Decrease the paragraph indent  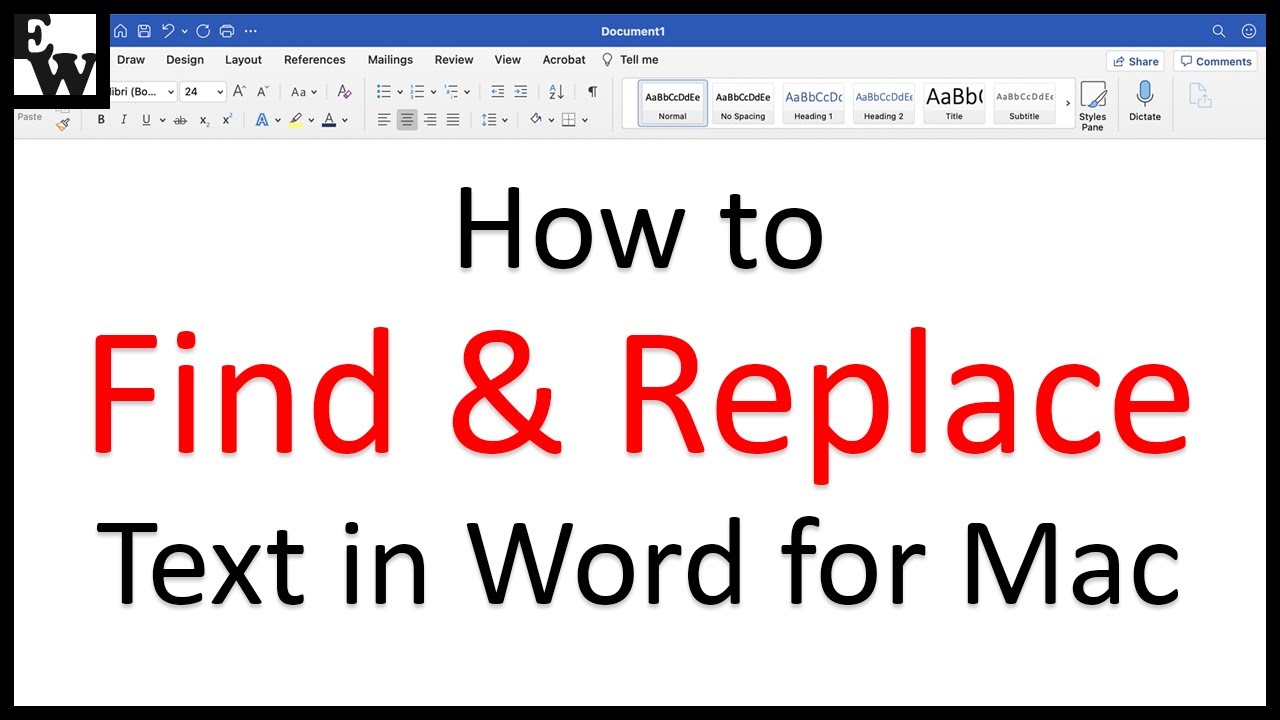click(x=497, y=92)
